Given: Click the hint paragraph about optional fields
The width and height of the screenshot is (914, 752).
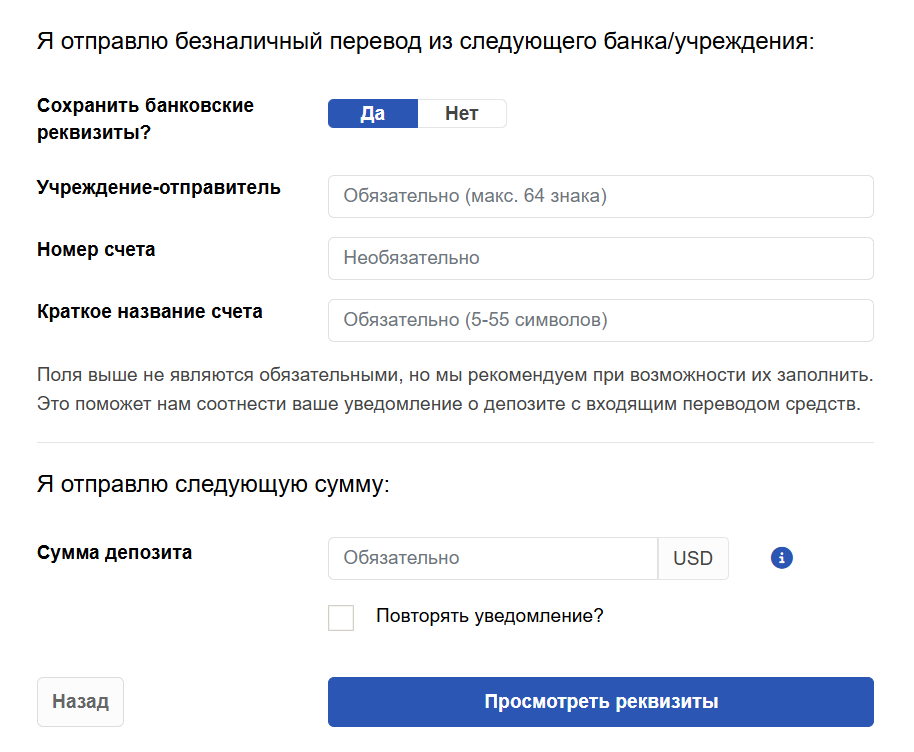Looking at the screenshot, I should (x=455, y=389).
